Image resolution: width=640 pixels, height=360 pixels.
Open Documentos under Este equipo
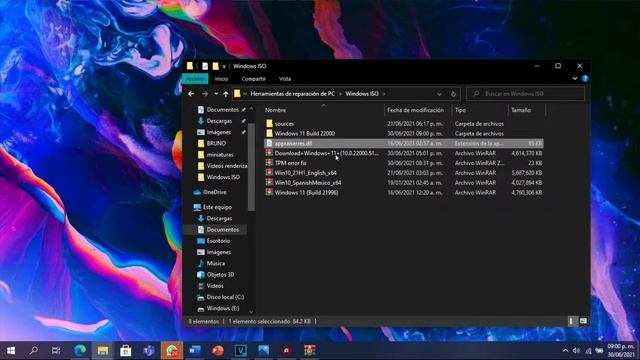pos(222,230)
